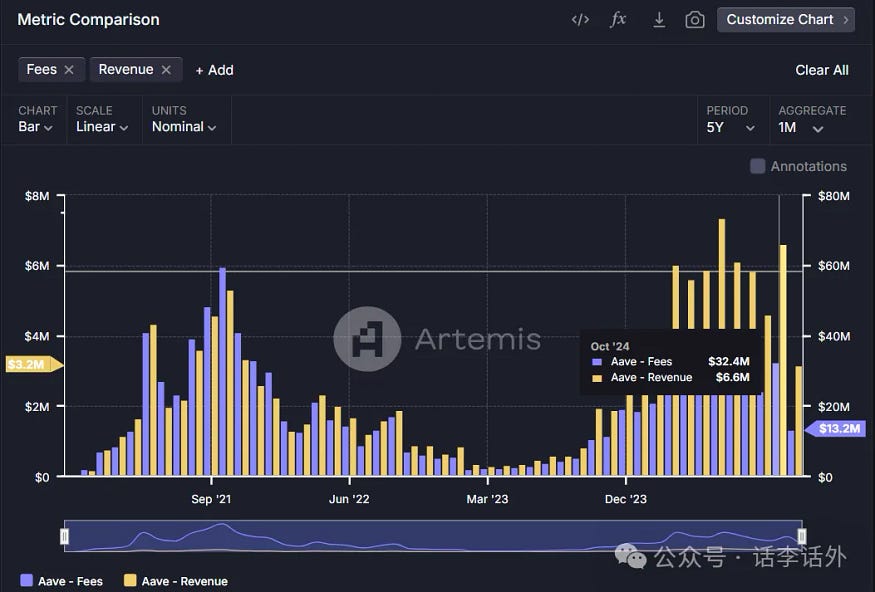Click the tooltip $32.4M fees value
Viewport: 875px width, 592px height.
pos(729,362)
